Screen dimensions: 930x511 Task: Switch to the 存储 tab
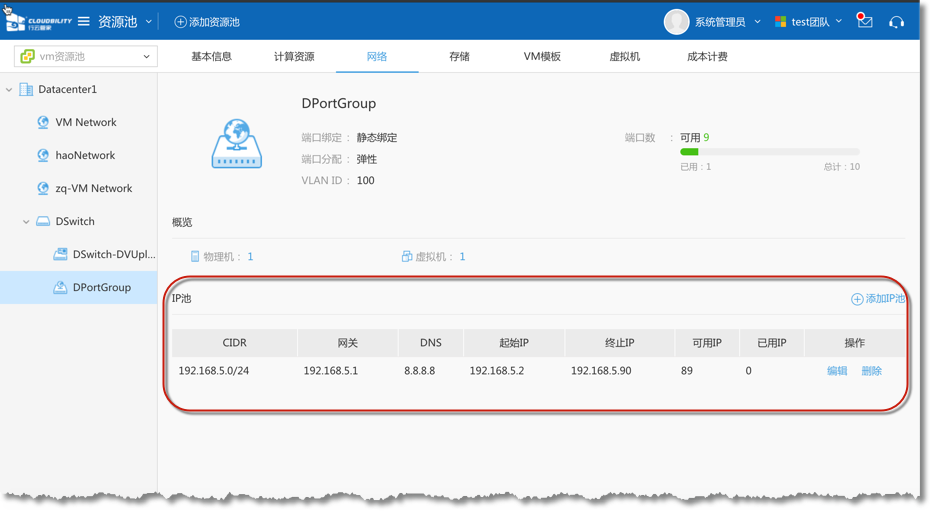click(x=459, y=57)
